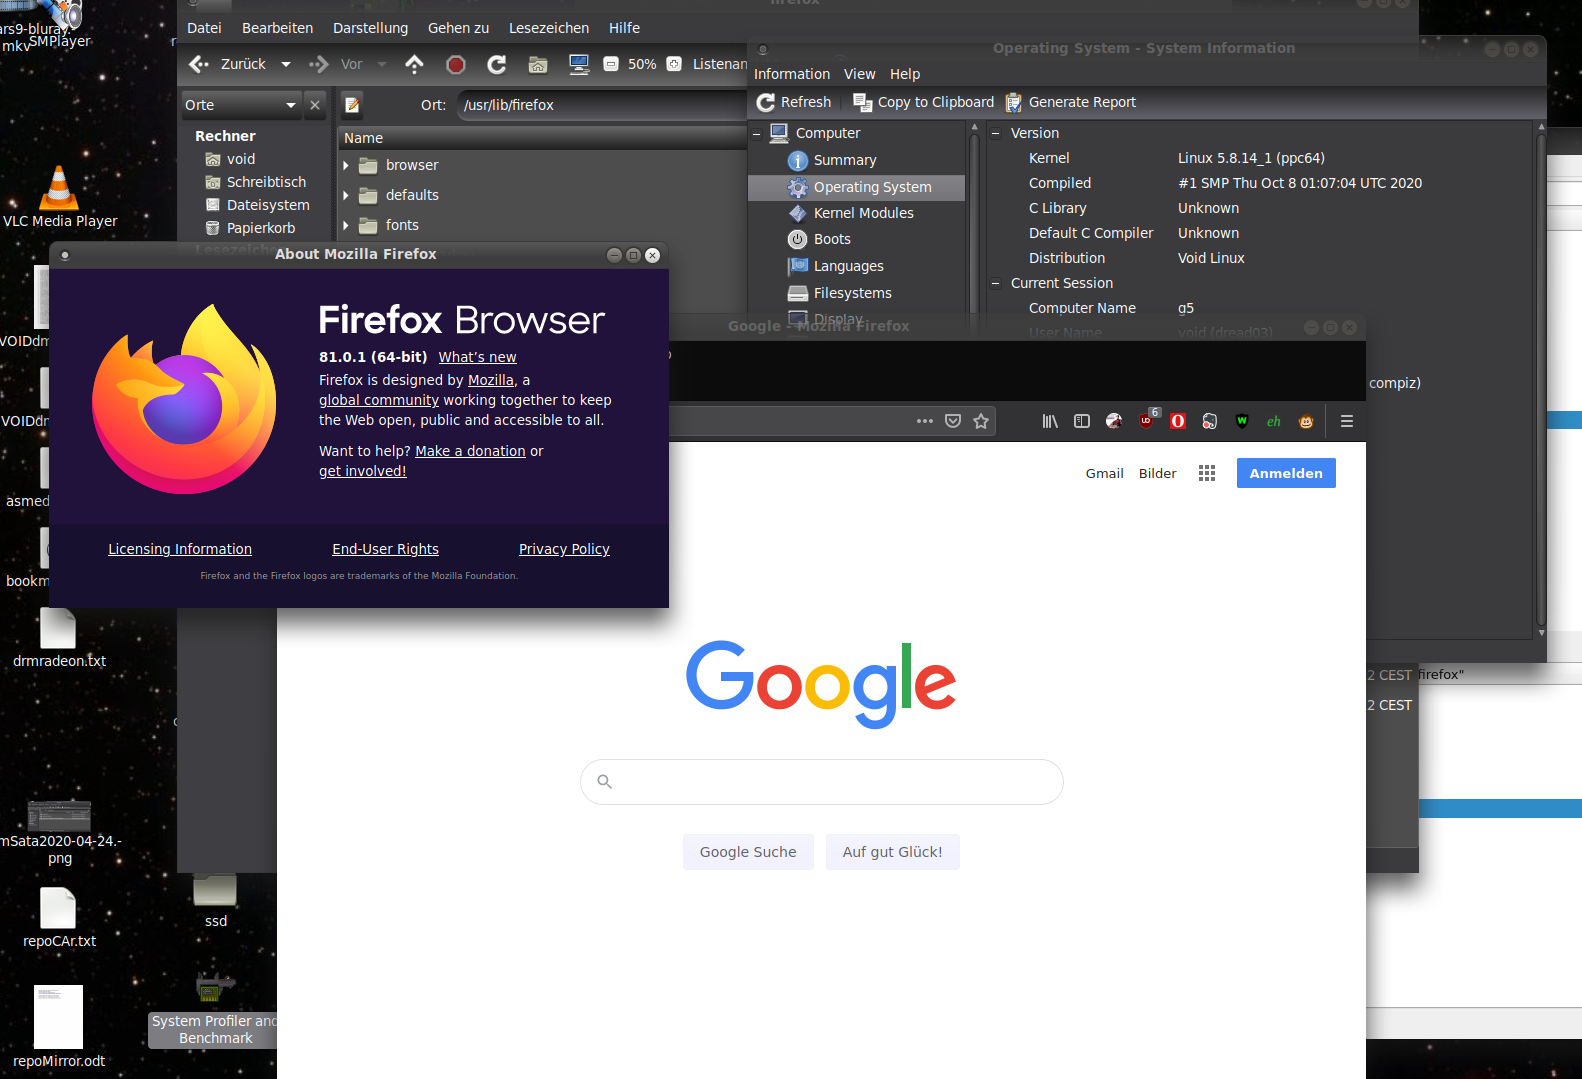Click the /usr/lib/firefox location field
The height and width of the screenshot is (1079, 1582).
coord(602,105)
